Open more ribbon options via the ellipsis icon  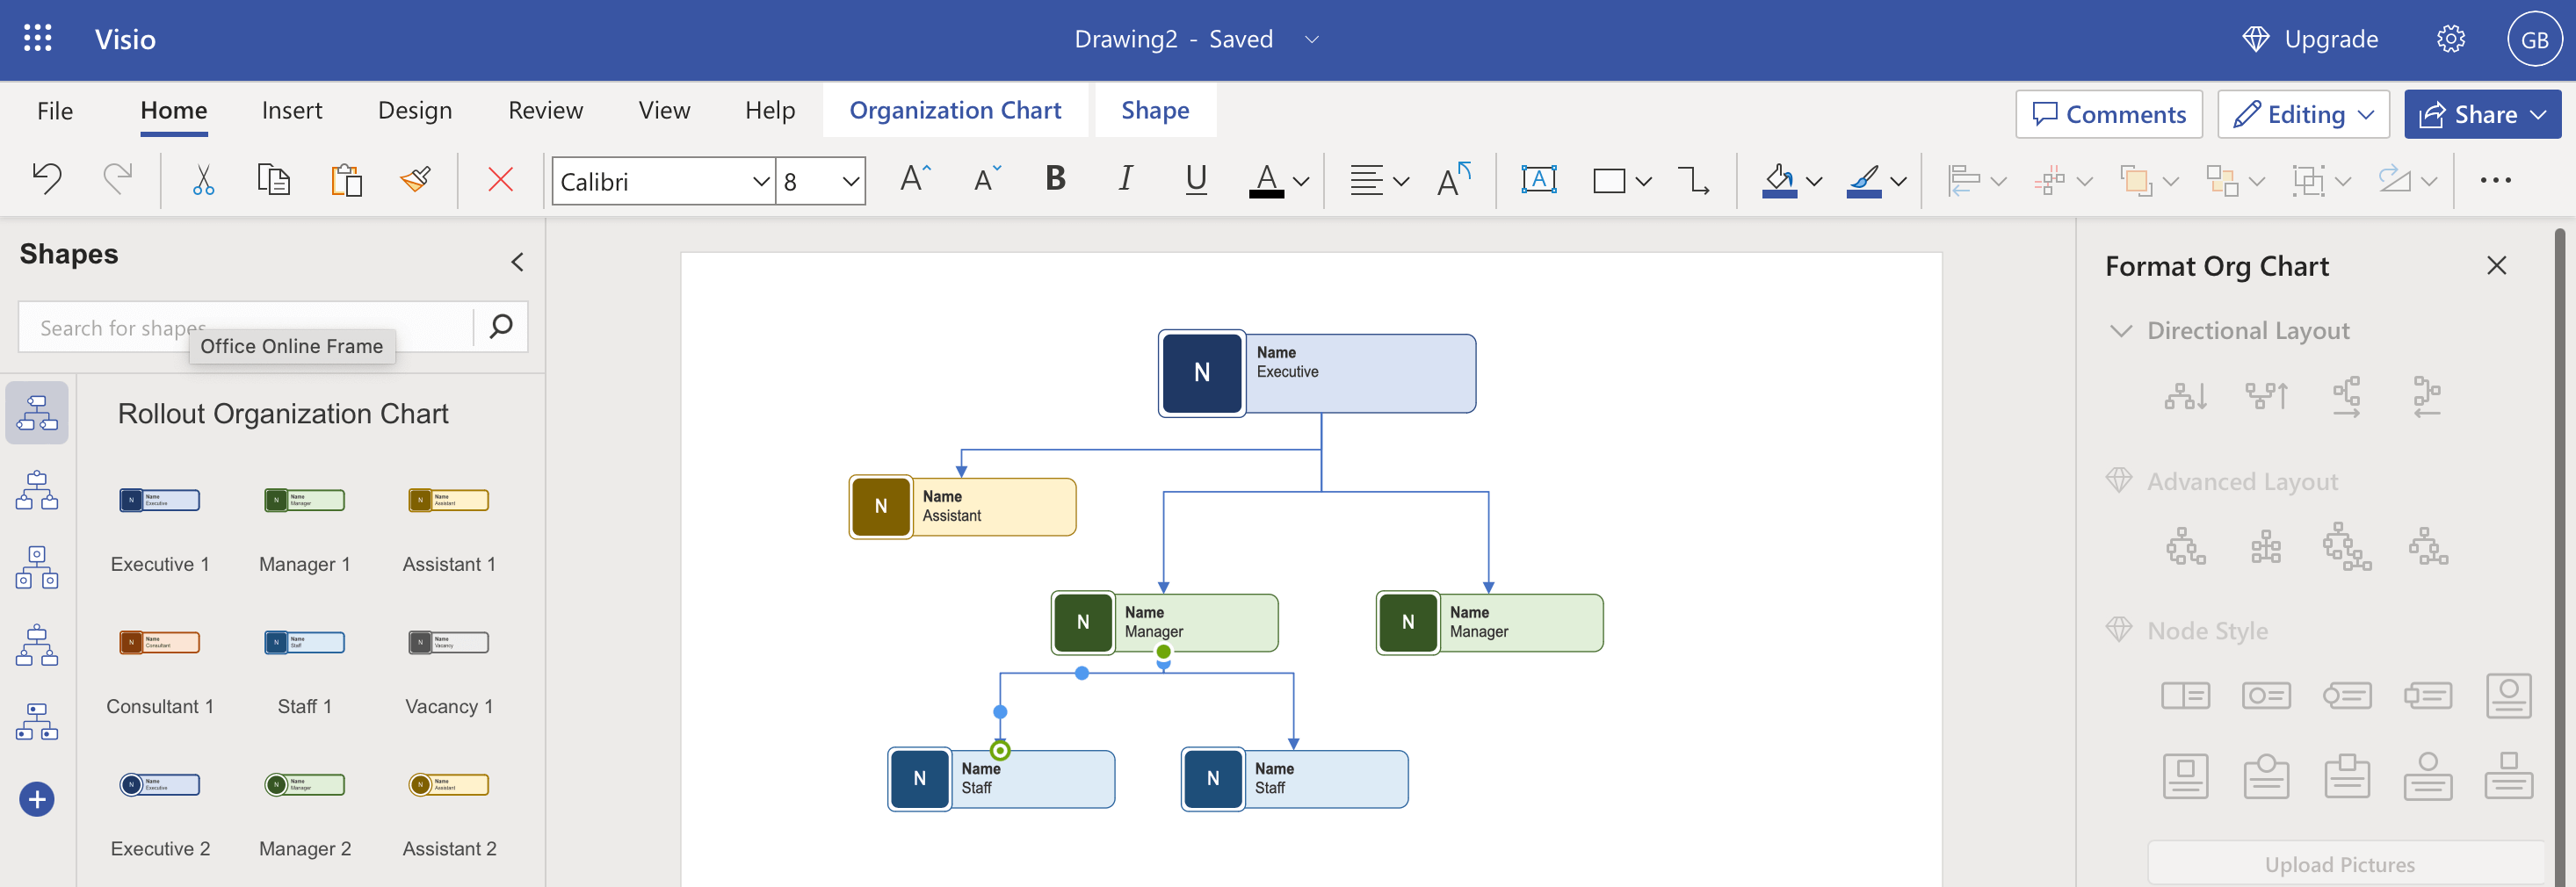point(2495,180)
